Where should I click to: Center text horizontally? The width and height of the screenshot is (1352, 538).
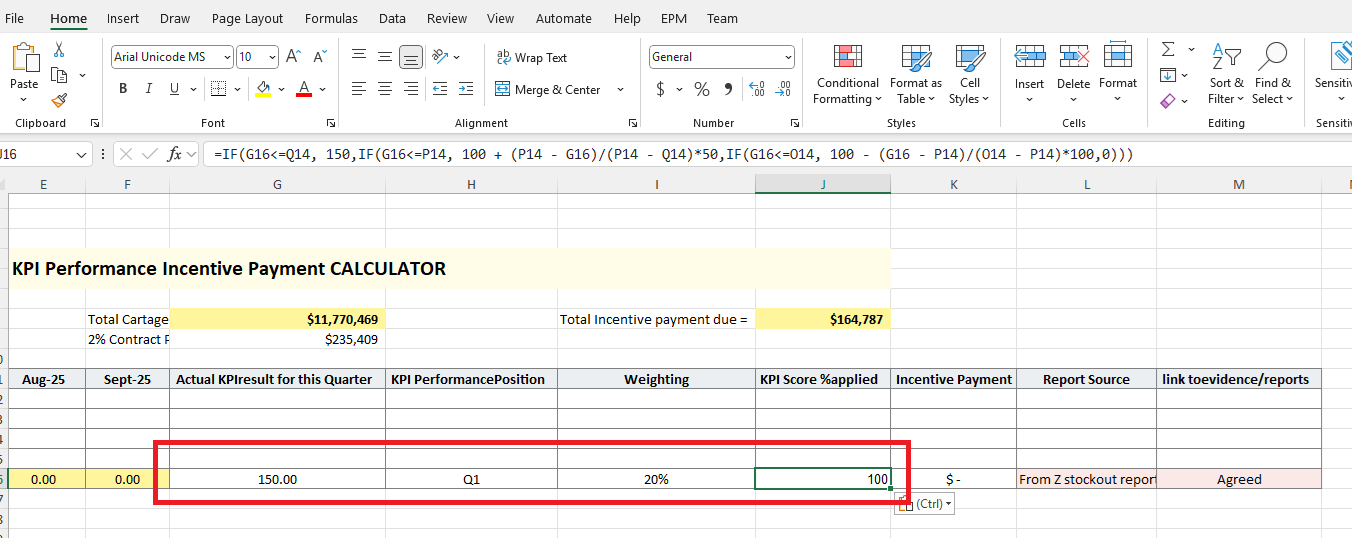385,89
